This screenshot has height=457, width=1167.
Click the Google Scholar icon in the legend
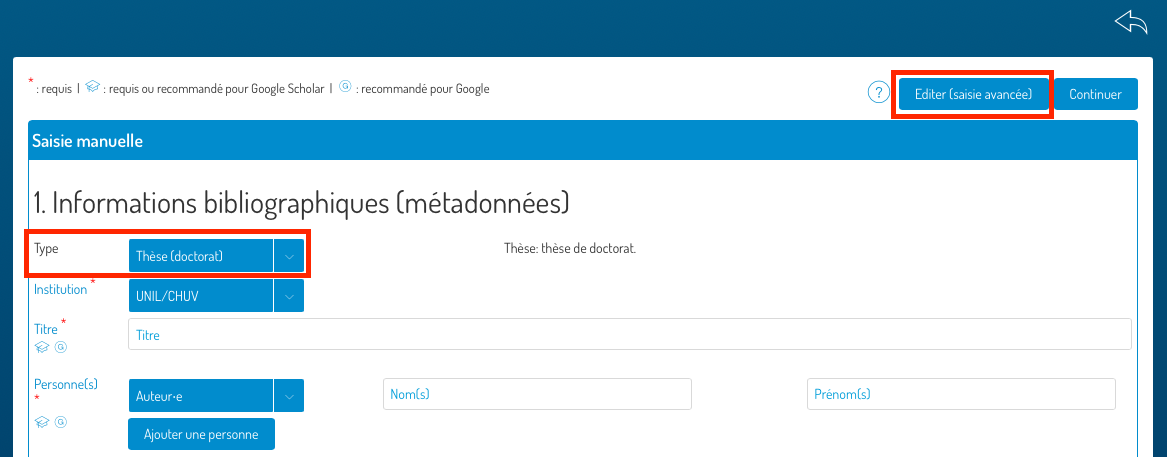pos(92,88)
